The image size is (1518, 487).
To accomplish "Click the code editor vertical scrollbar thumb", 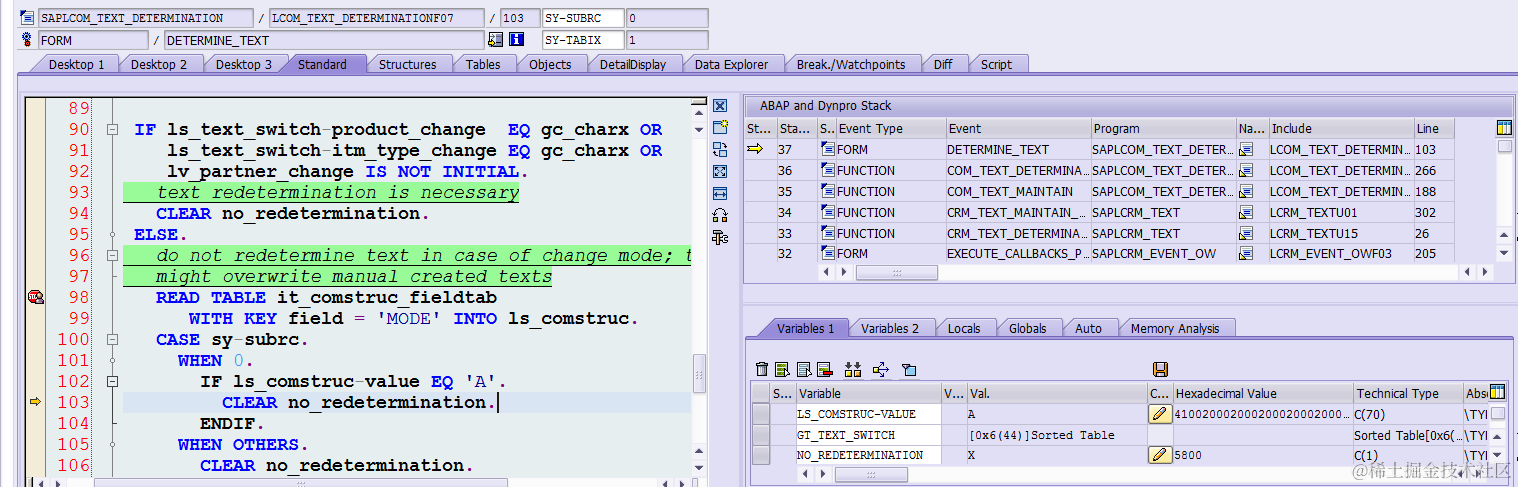I will (x=699, y=375).
